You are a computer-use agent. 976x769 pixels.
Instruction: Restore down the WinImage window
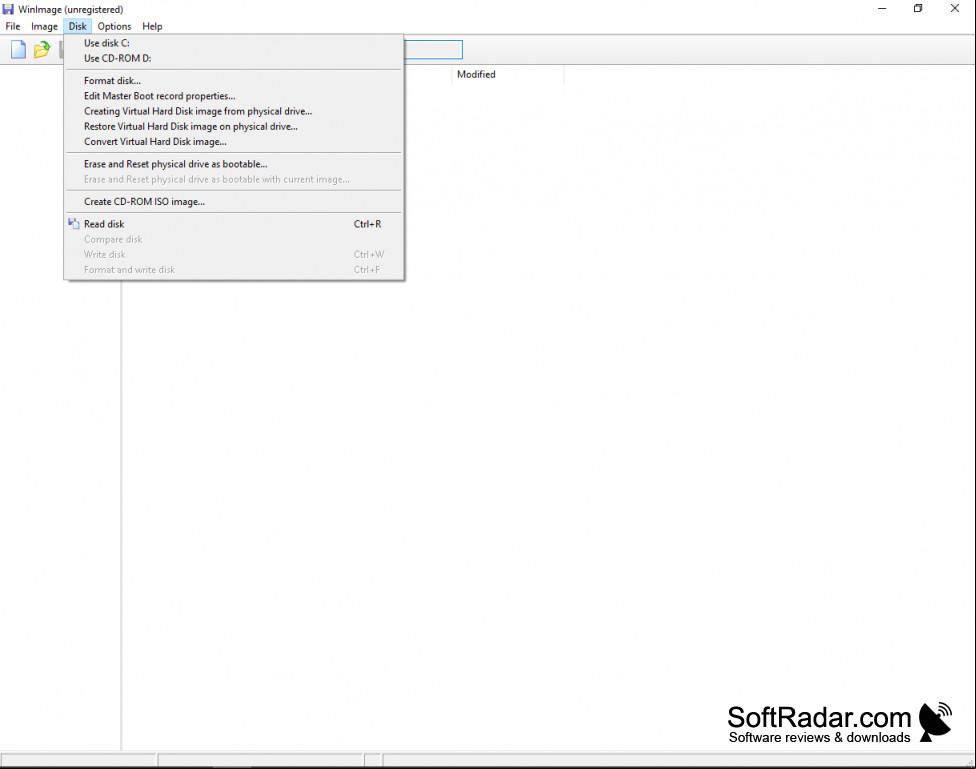pos(918,9)
